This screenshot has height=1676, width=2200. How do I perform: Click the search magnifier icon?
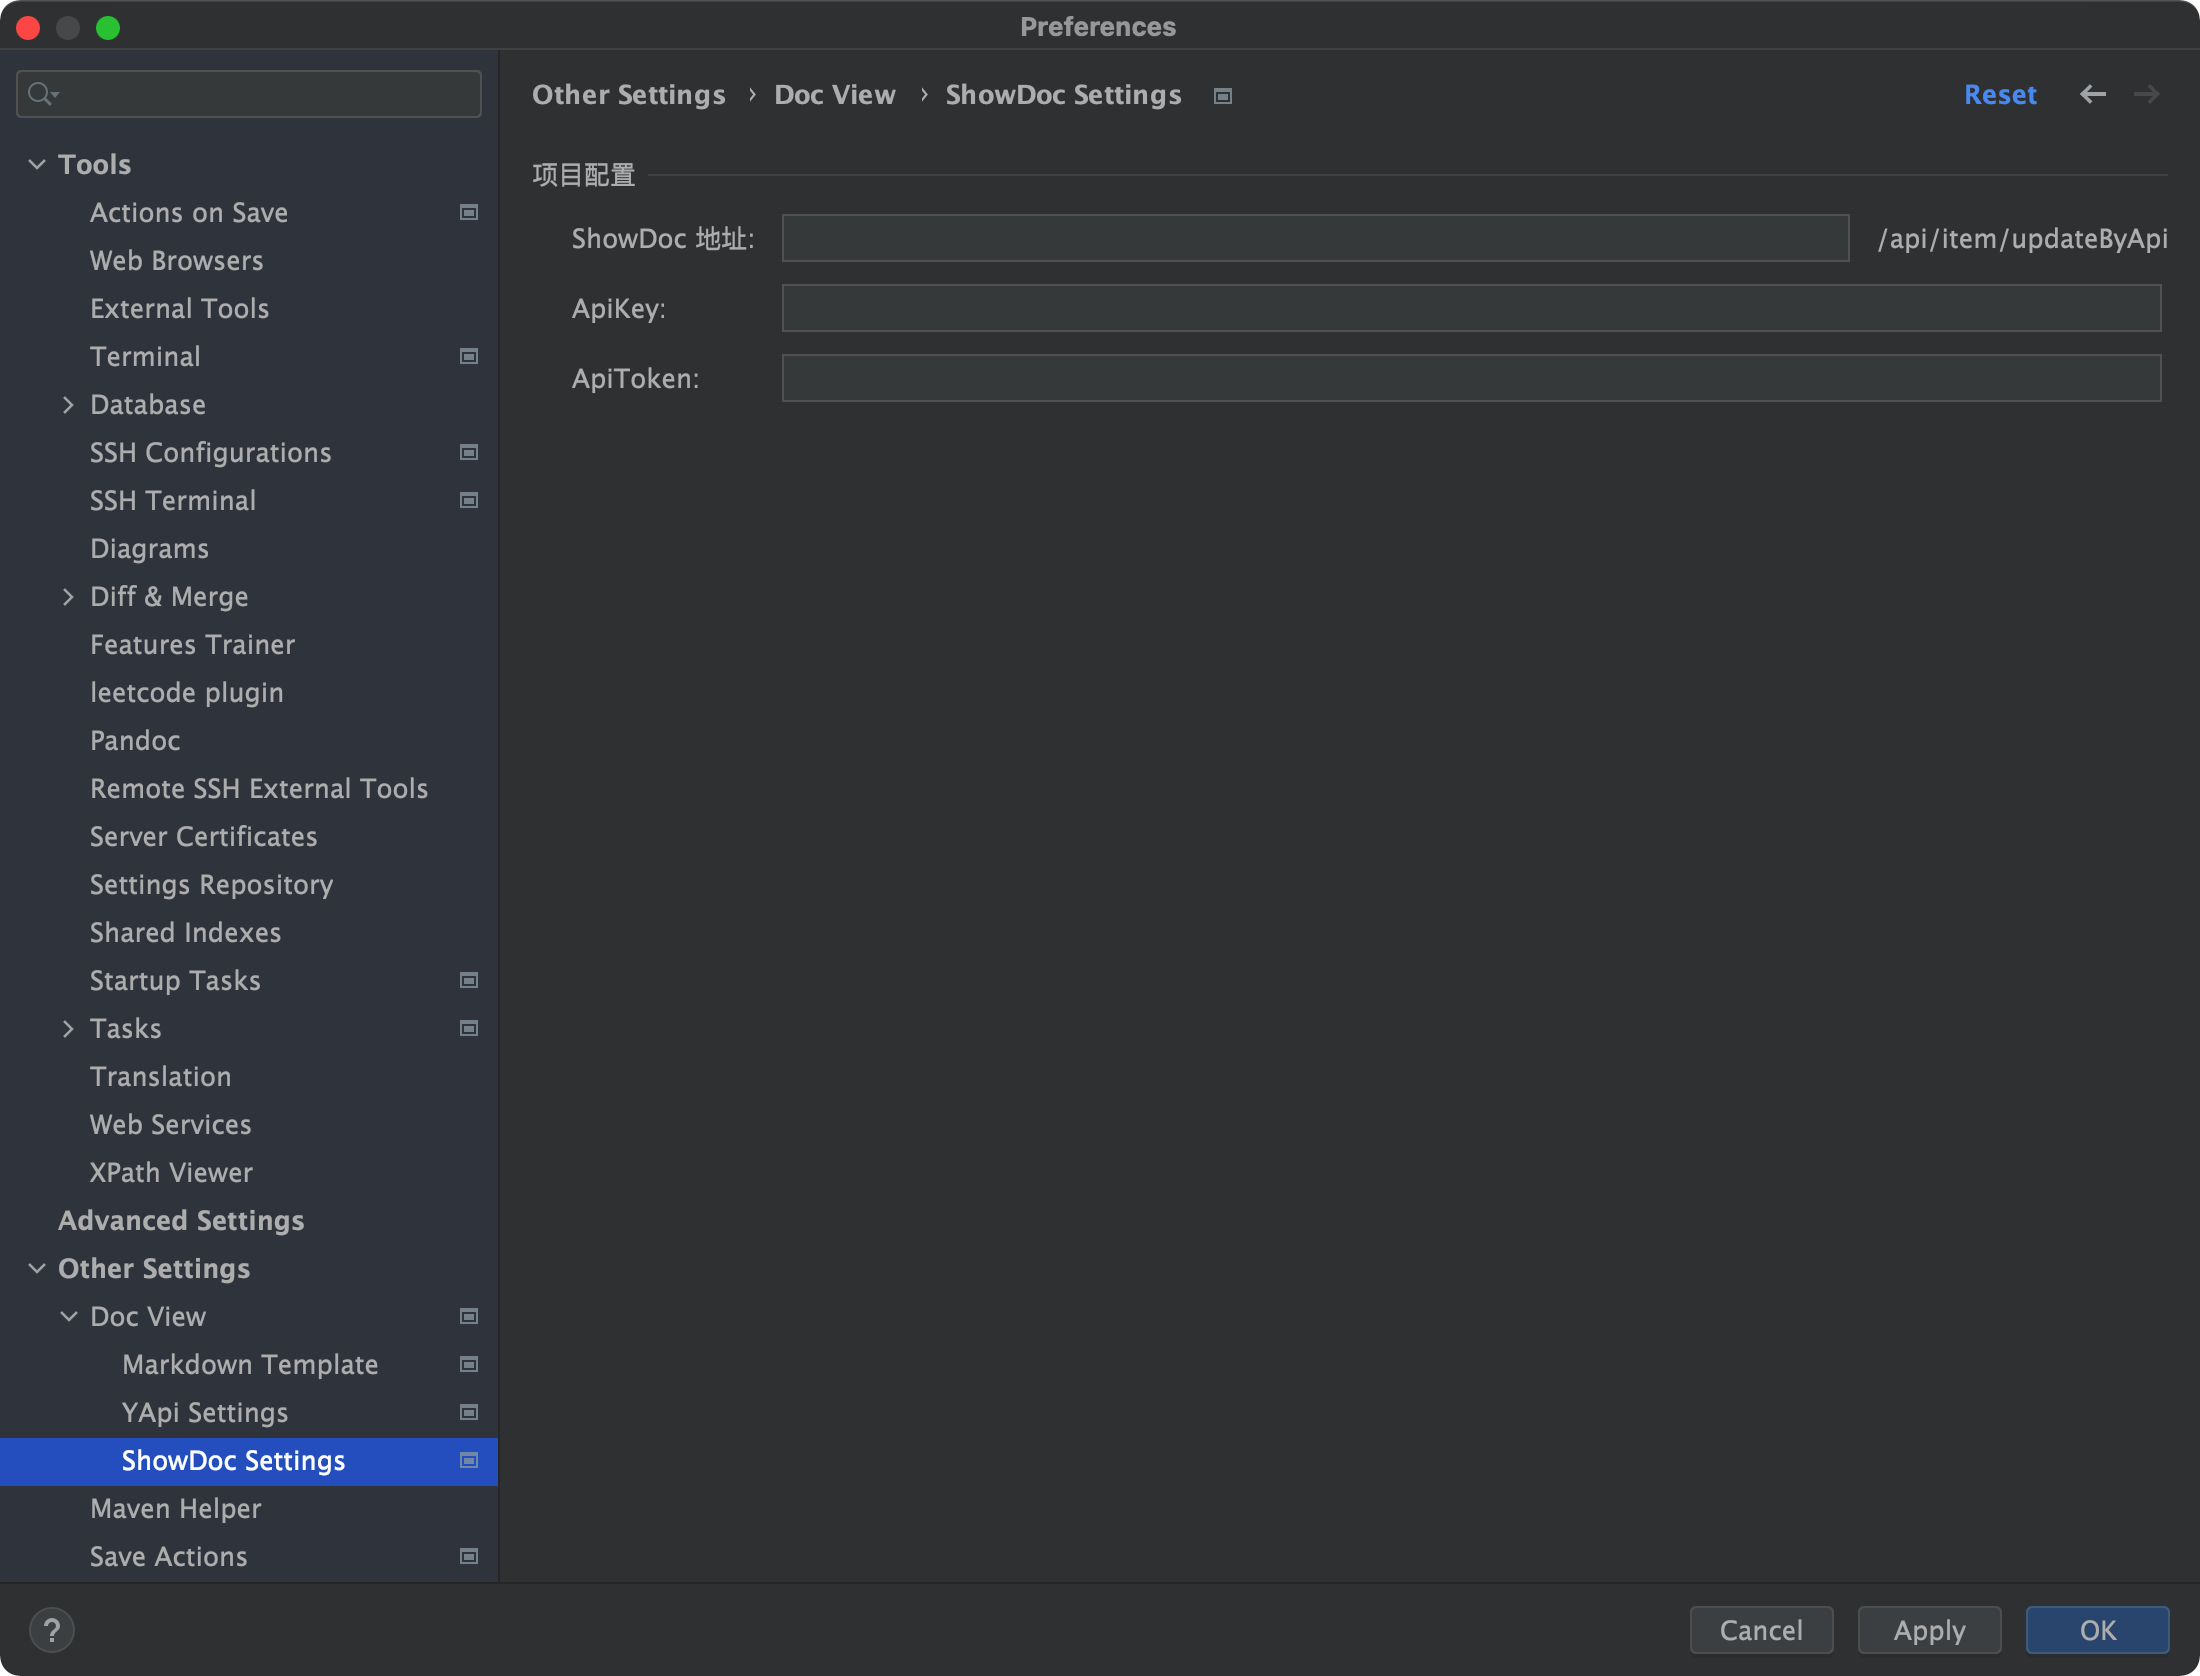pyautogui.click(x=40, y=94)
